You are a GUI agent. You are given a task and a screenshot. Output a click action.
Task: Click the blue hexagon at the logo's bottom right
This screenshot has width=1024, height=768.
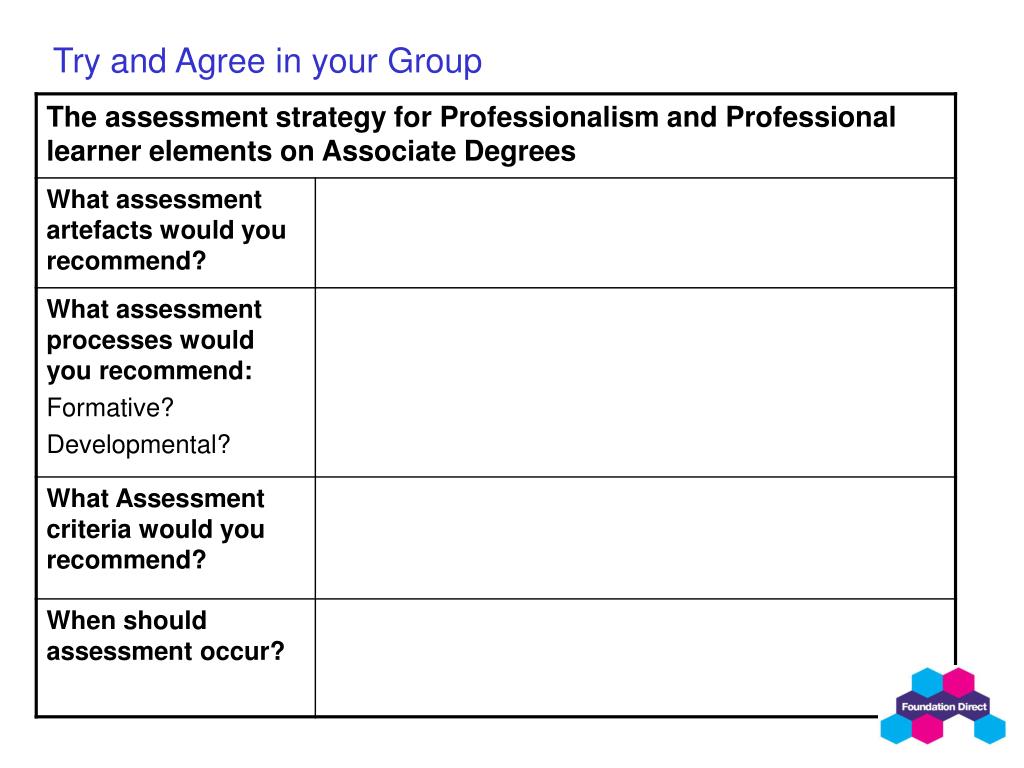click(x=990, y=728)
